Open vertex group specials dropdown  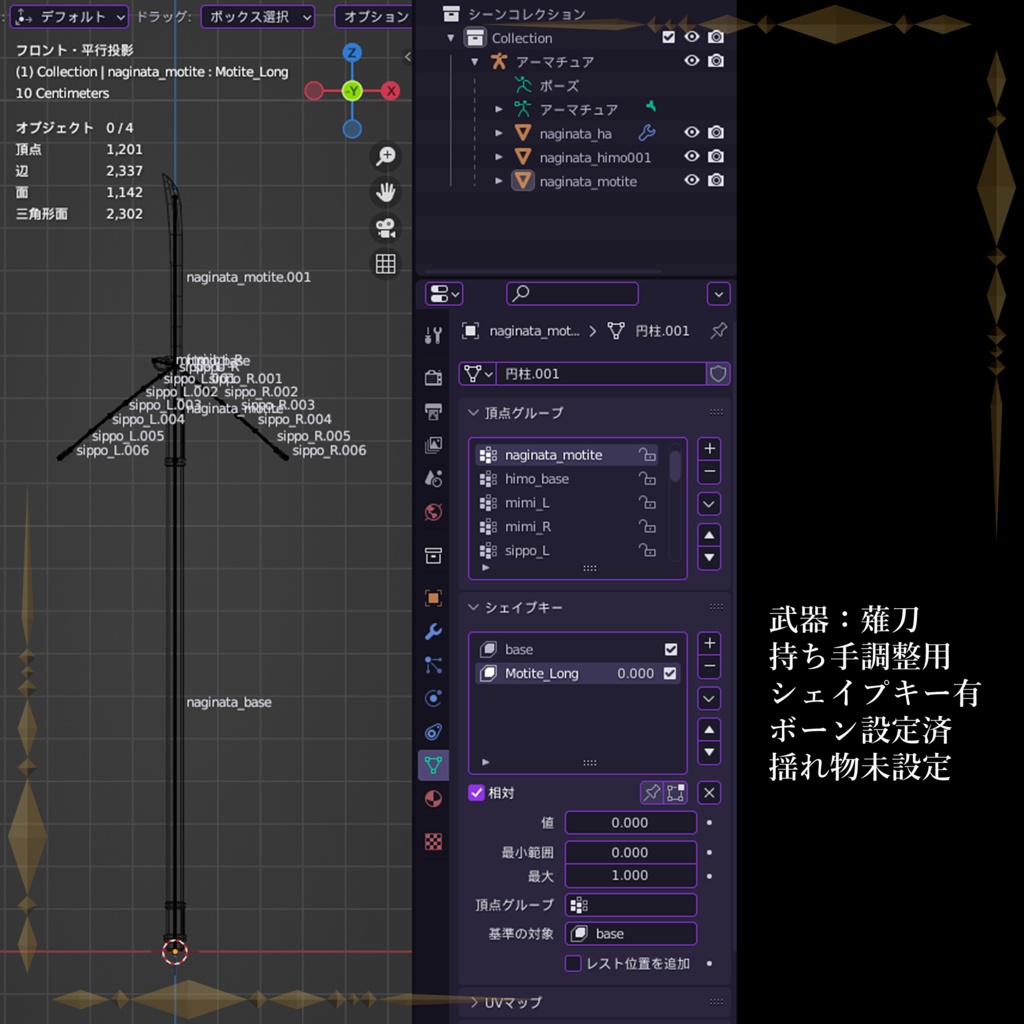(x=709, y=504)
